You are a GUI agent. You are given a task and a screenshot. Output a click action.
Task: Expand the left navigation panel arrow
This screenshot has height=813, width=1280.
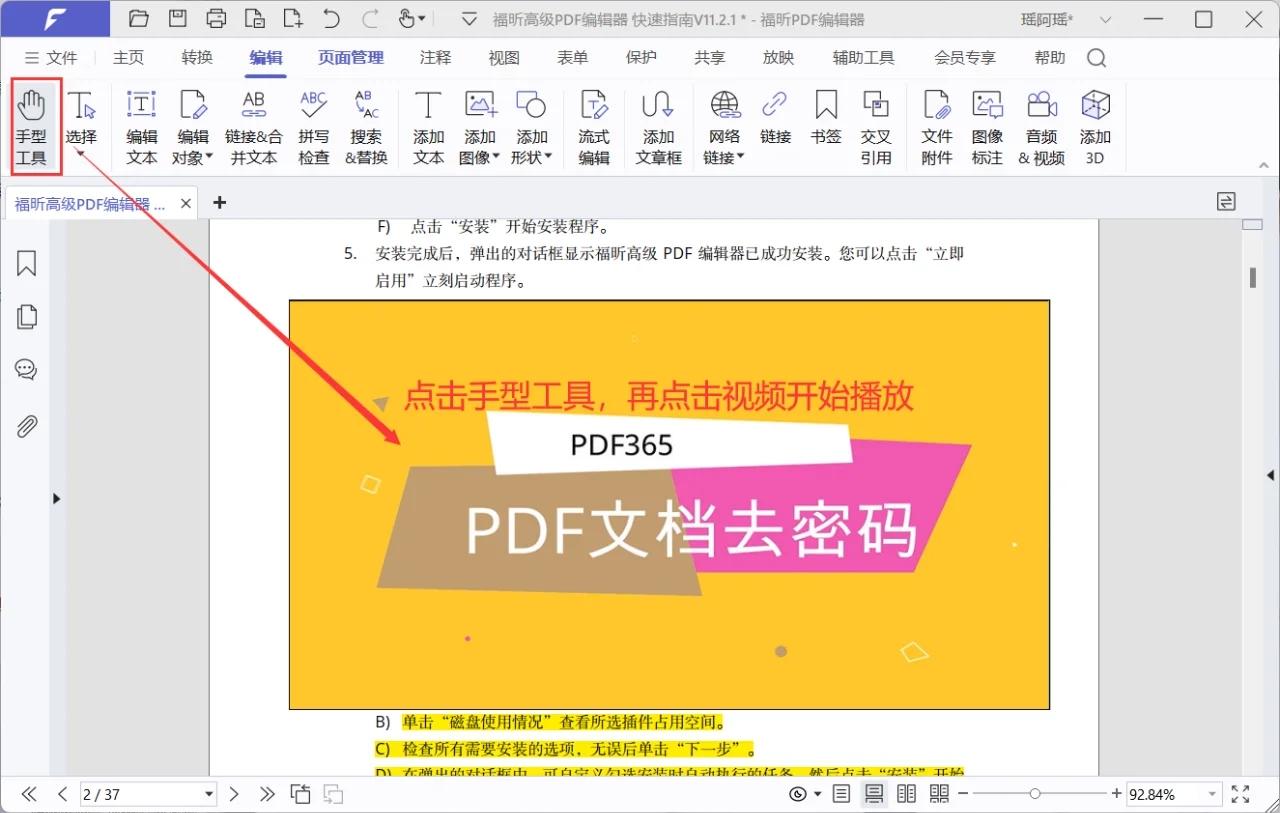(56, 498)
